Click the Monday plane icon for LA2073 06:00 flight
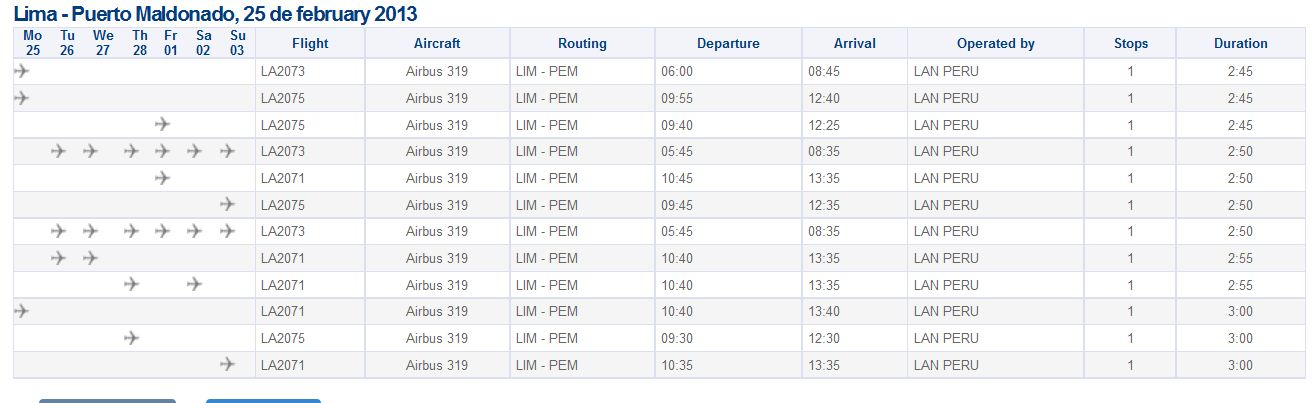 [x=22, y=71]
